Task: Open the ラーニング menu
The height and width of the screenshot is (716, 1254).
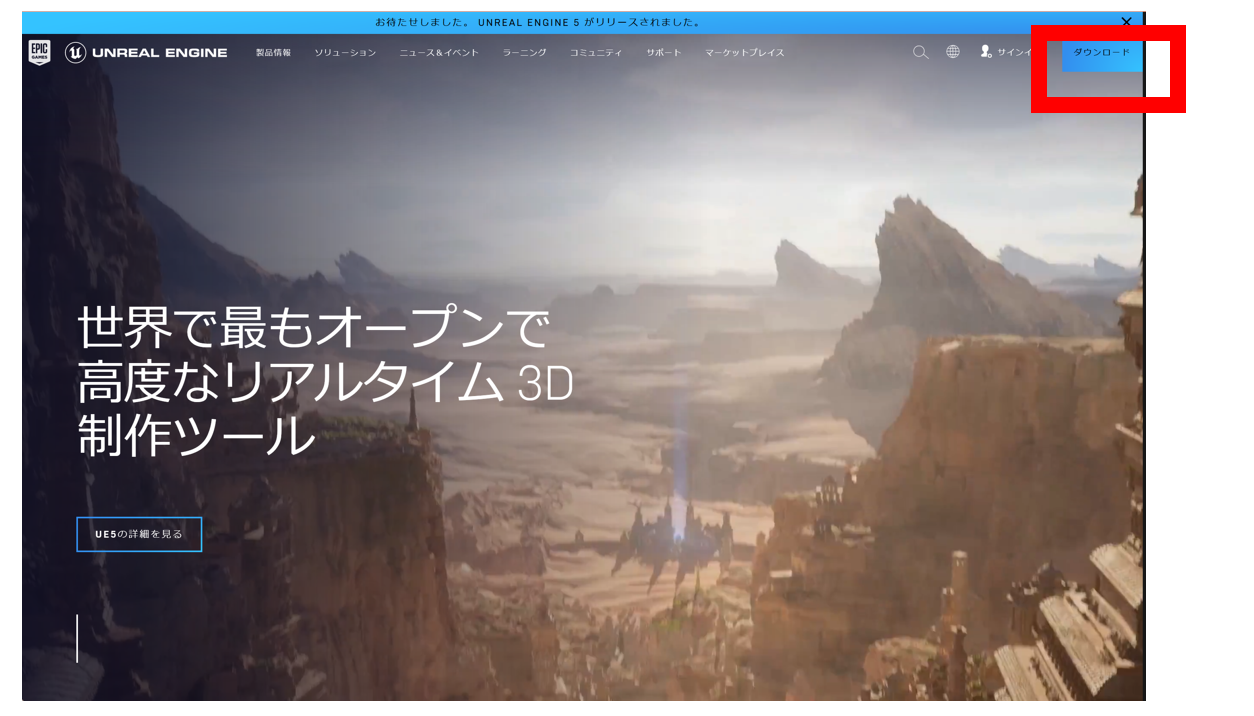Action: (x=525, y=53)
